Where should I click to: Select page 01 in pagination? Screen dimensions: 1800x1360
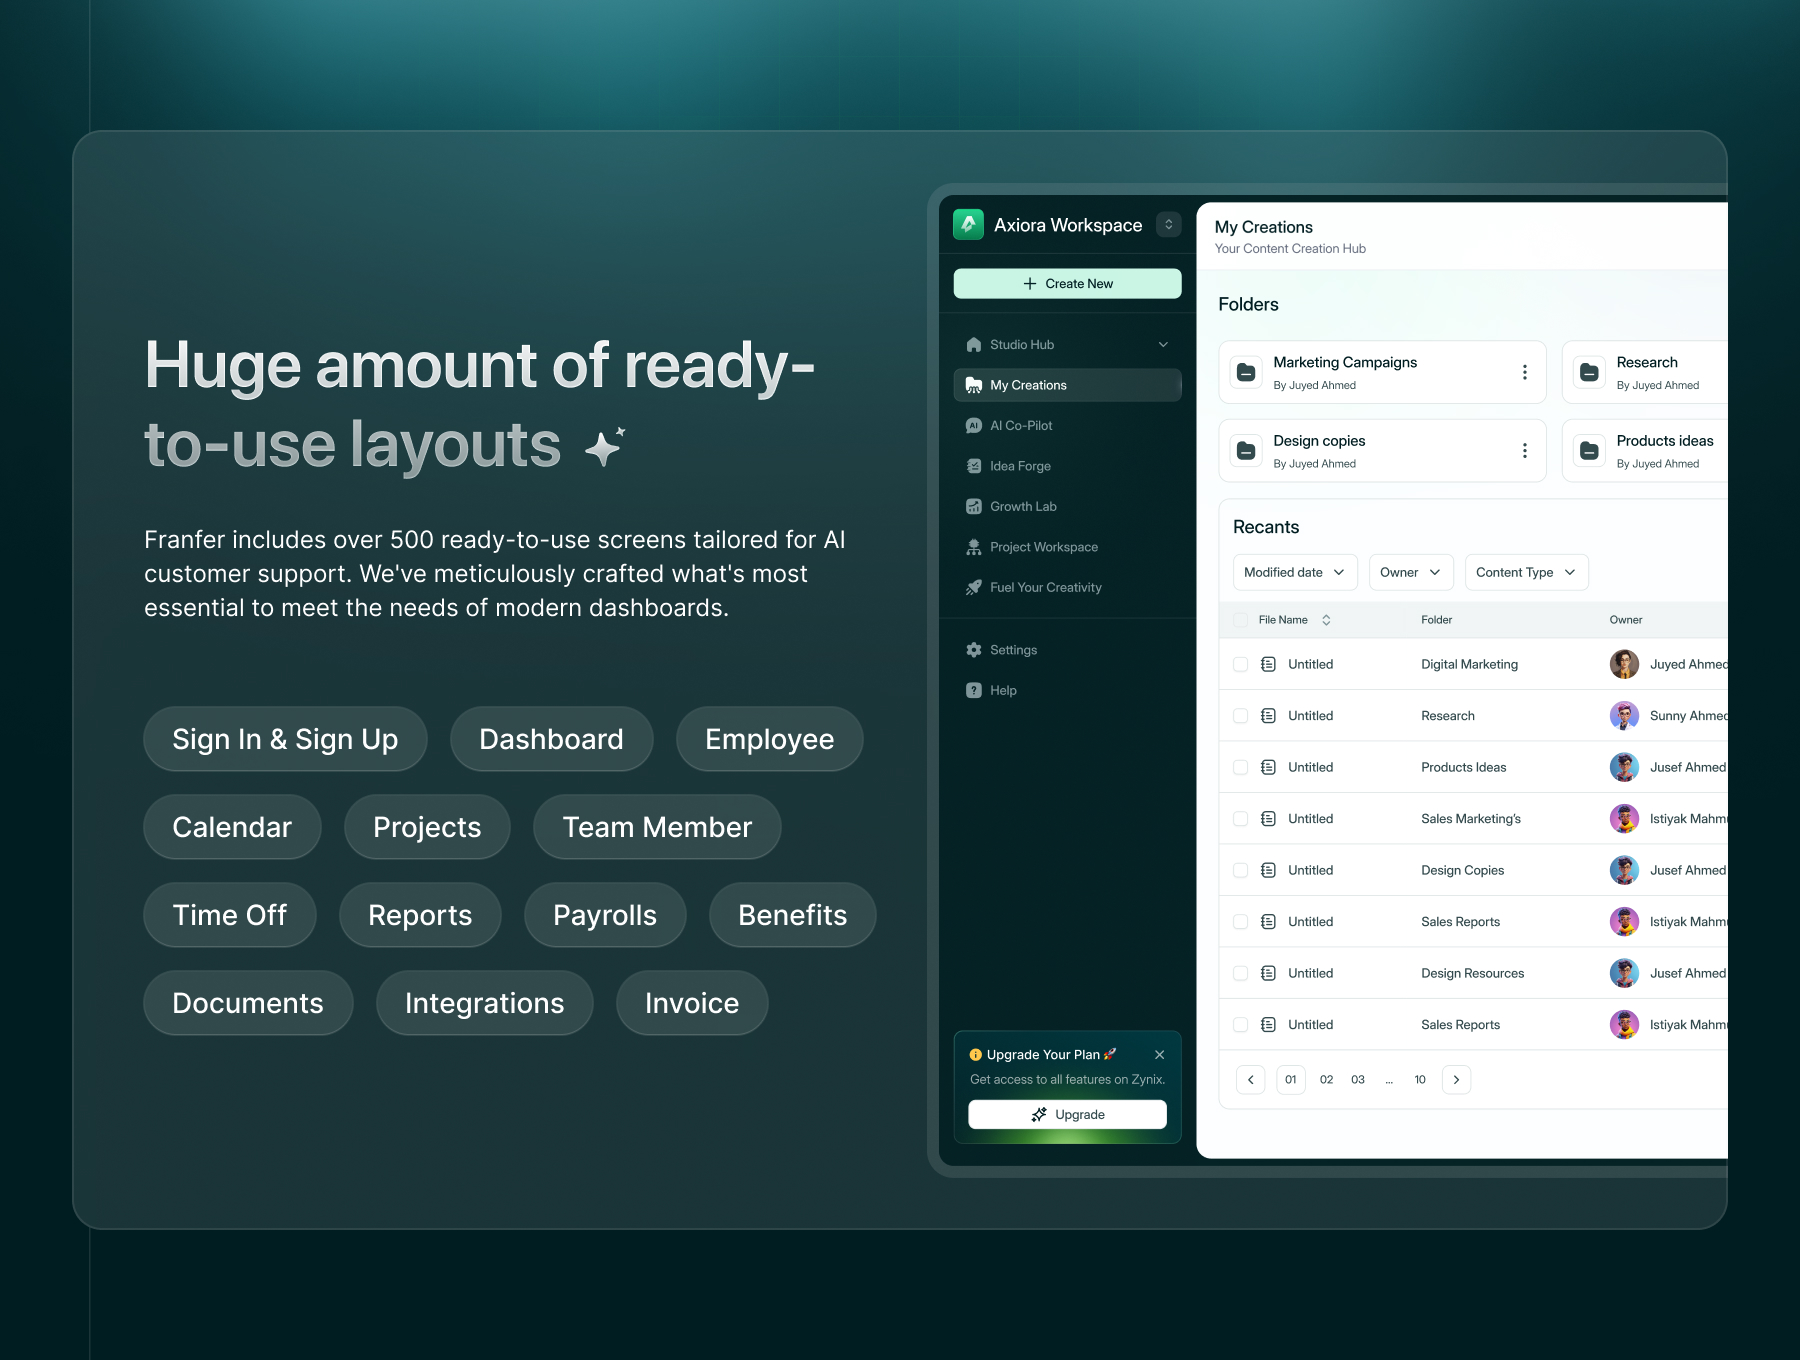[1291, 1080]
